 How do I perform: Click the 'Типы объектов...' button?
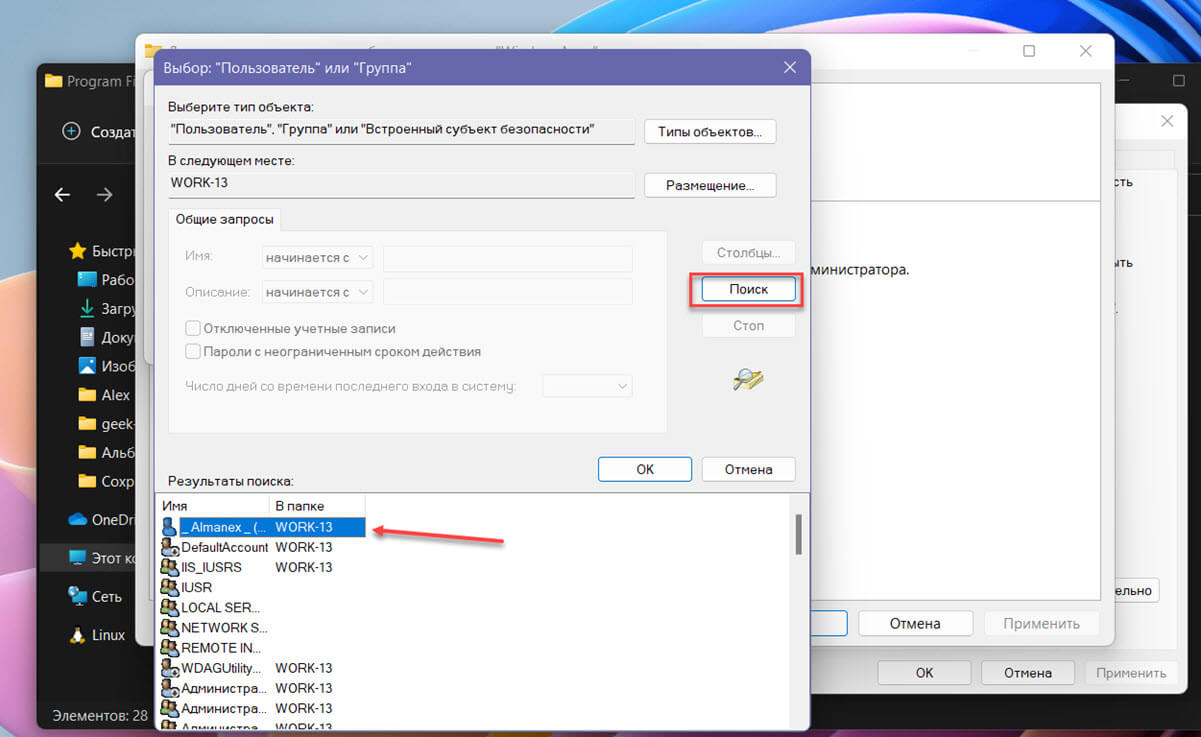click(710, 131)
